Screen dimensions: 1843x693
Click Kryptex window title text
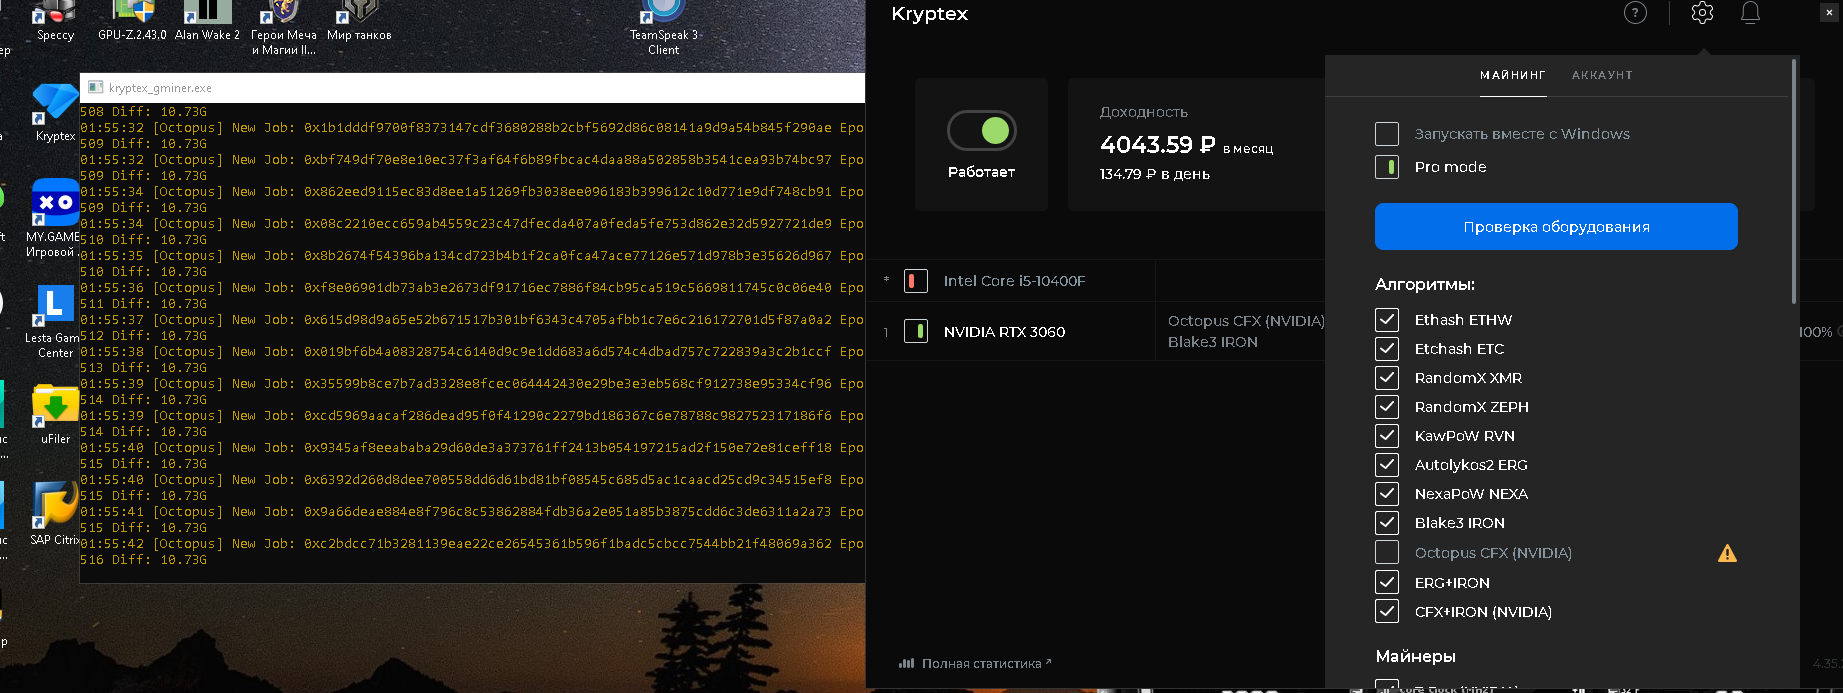(930, 14)
